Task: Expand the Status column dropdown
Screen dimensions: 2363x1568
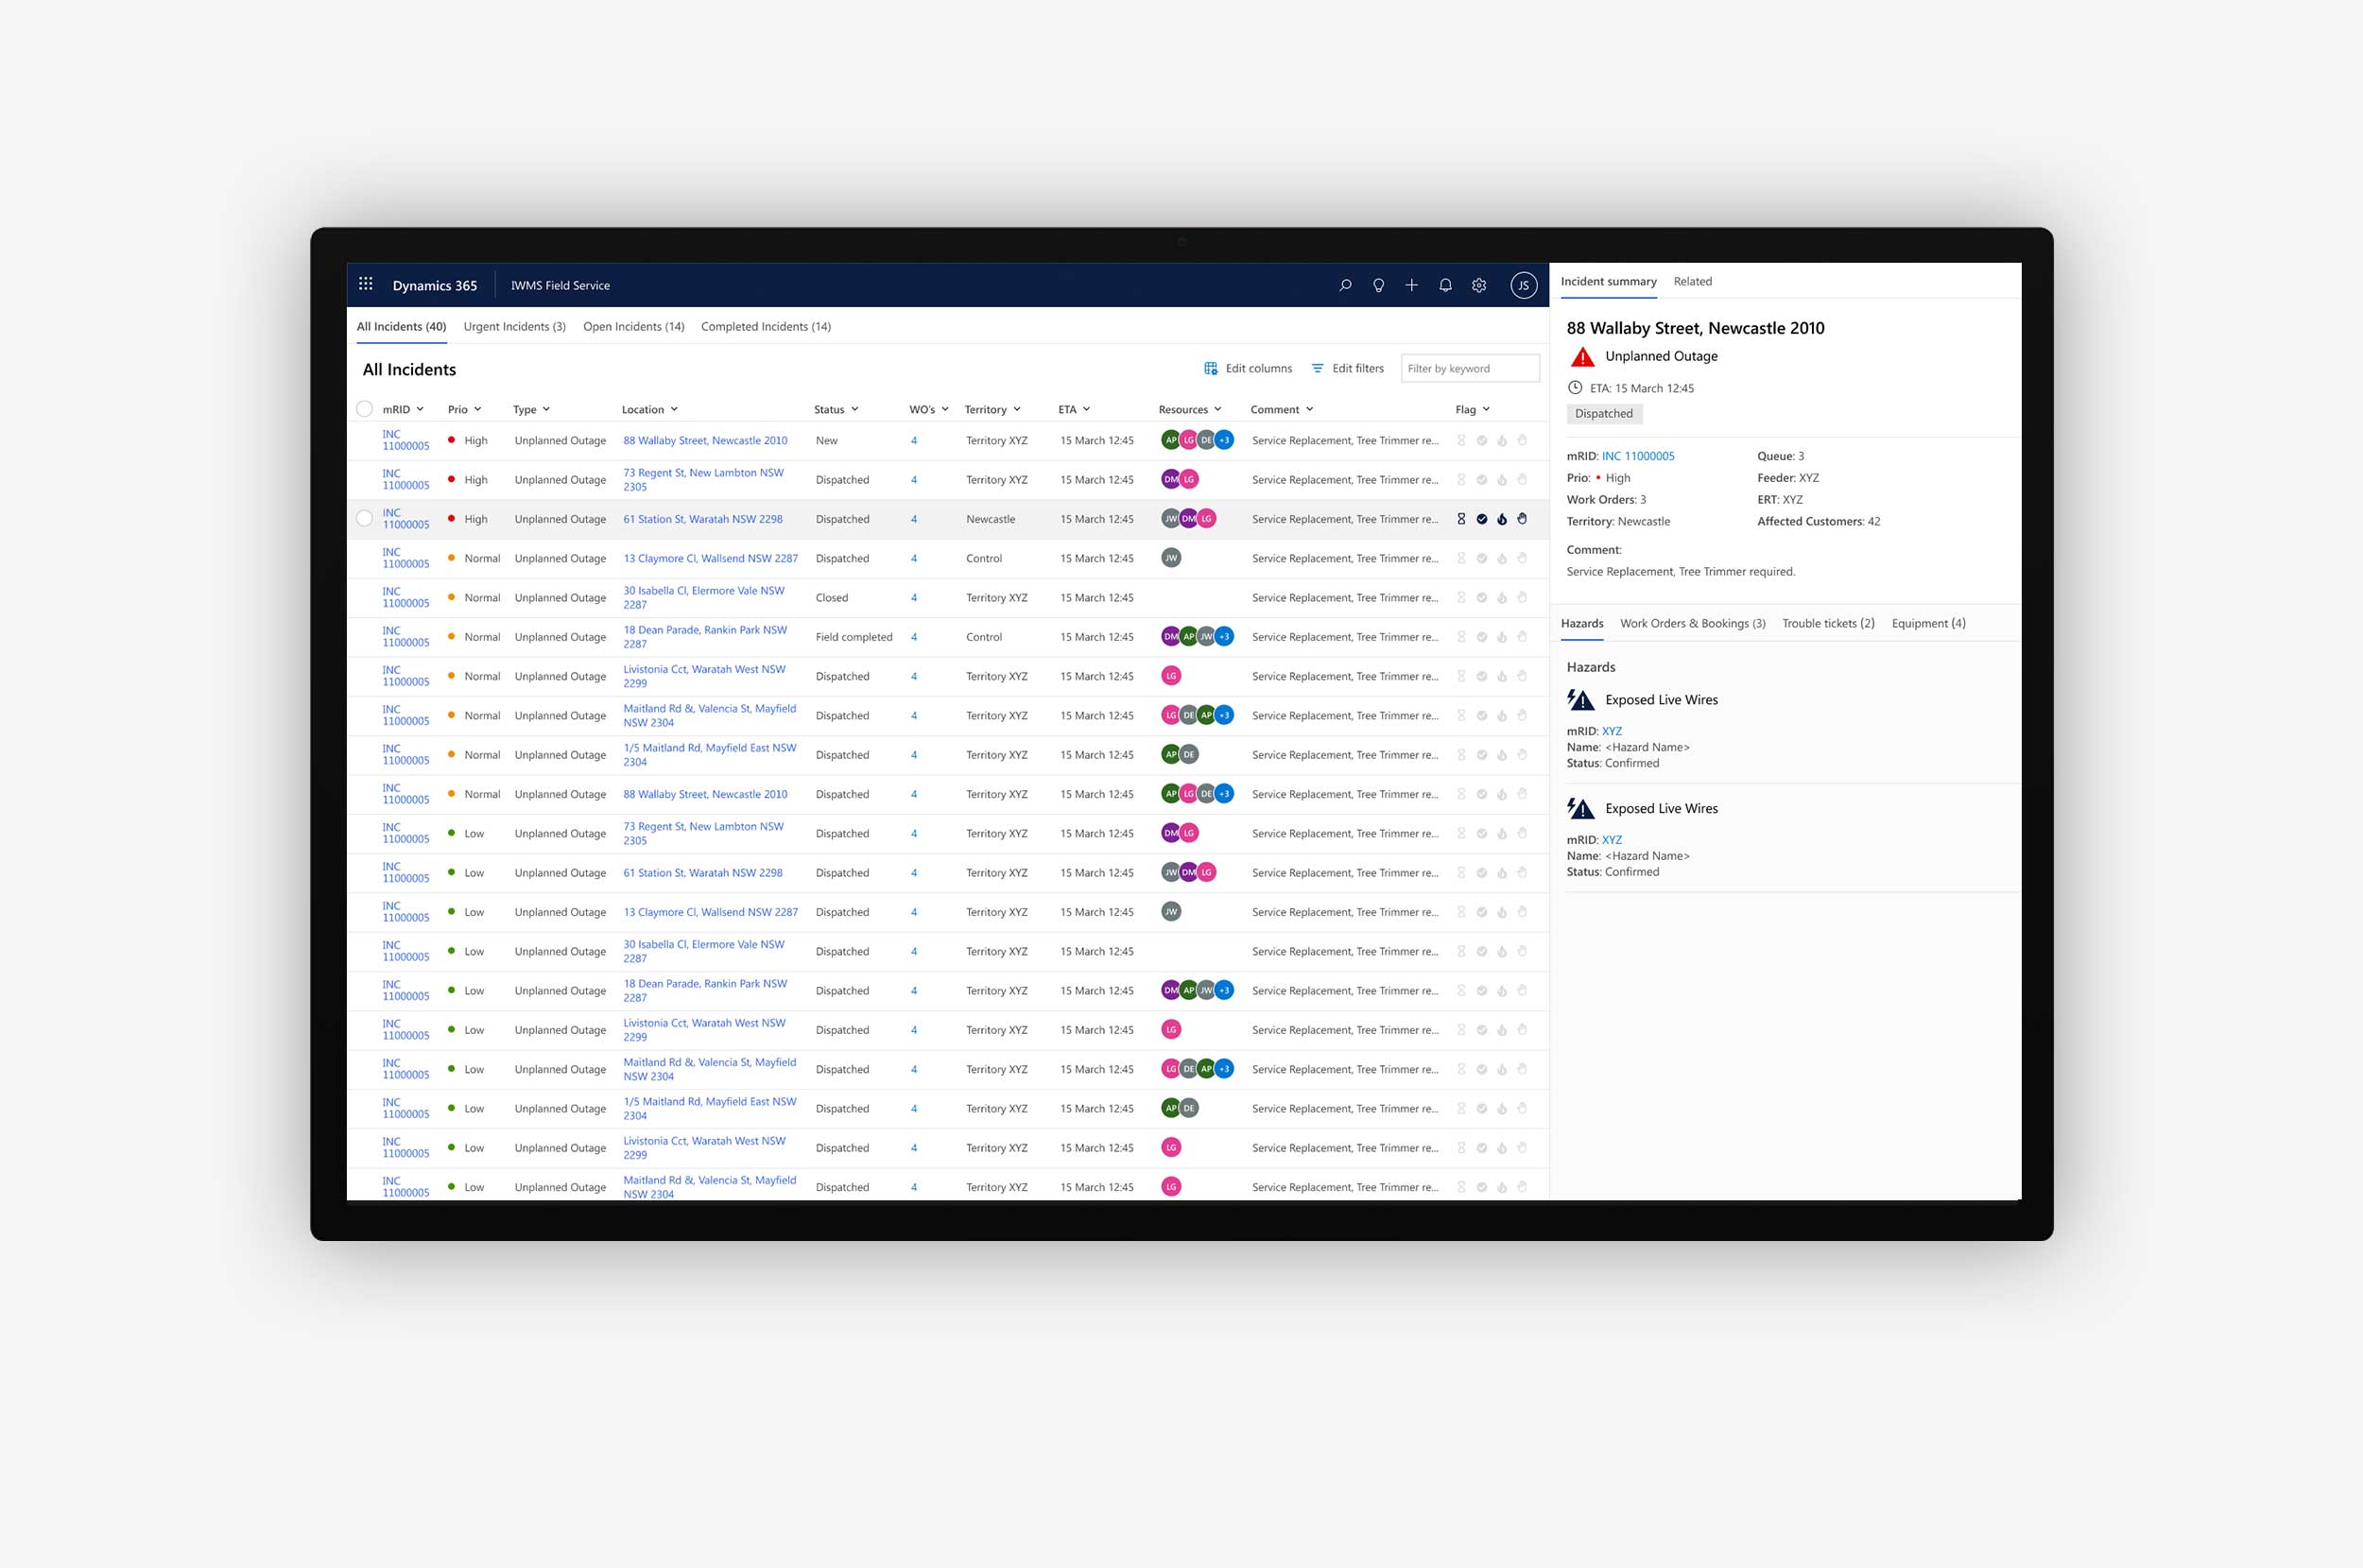Action: point(854,409)
